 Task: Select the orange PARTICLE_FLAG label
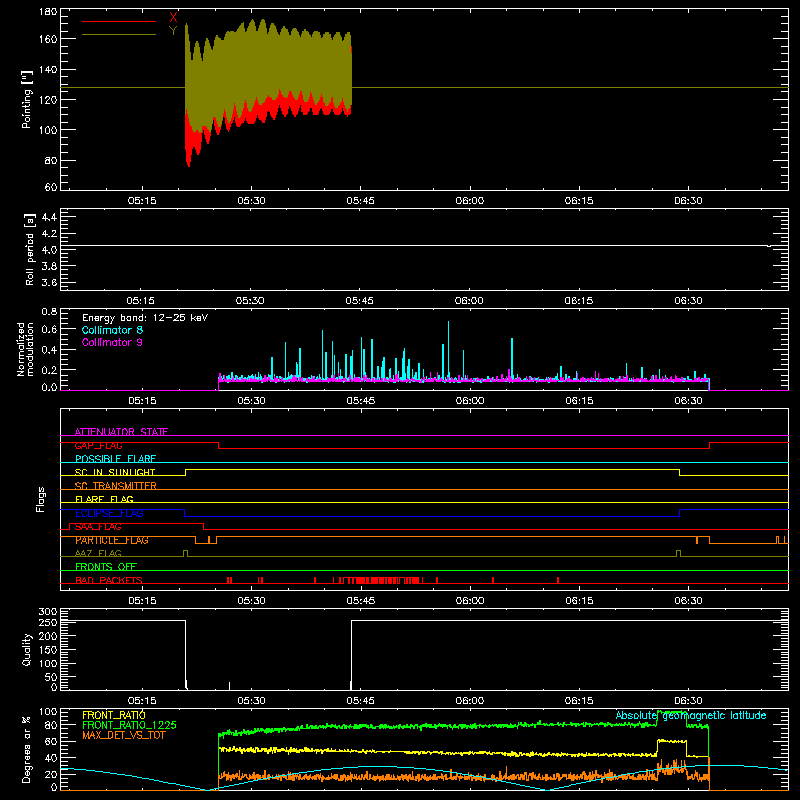point(112,540)
